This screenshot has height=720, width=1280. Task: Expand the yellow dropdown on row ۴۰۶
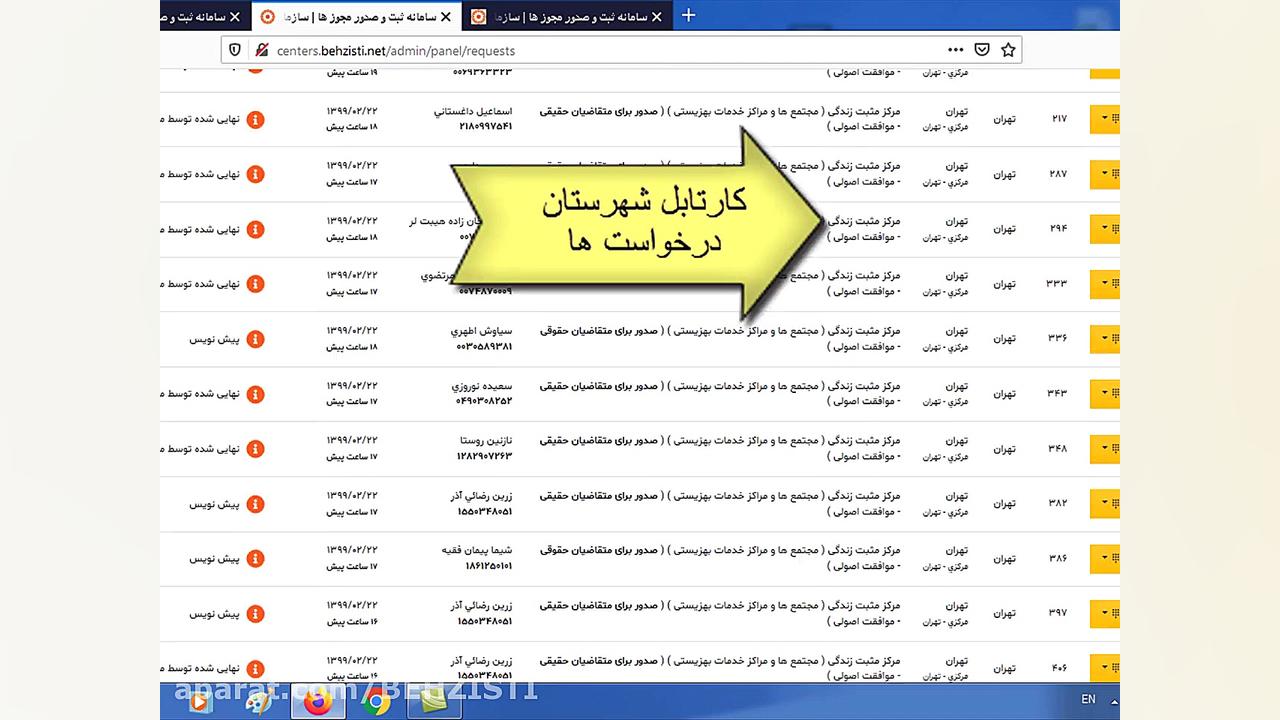[x=1104, y=668]
